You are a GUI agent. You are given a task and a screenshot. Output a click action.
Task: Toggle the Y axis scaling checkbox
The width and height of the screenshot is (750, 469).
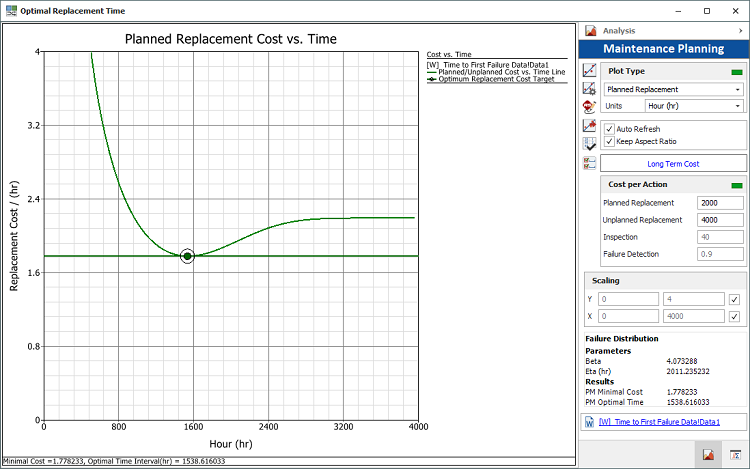[x=735, y=298]
